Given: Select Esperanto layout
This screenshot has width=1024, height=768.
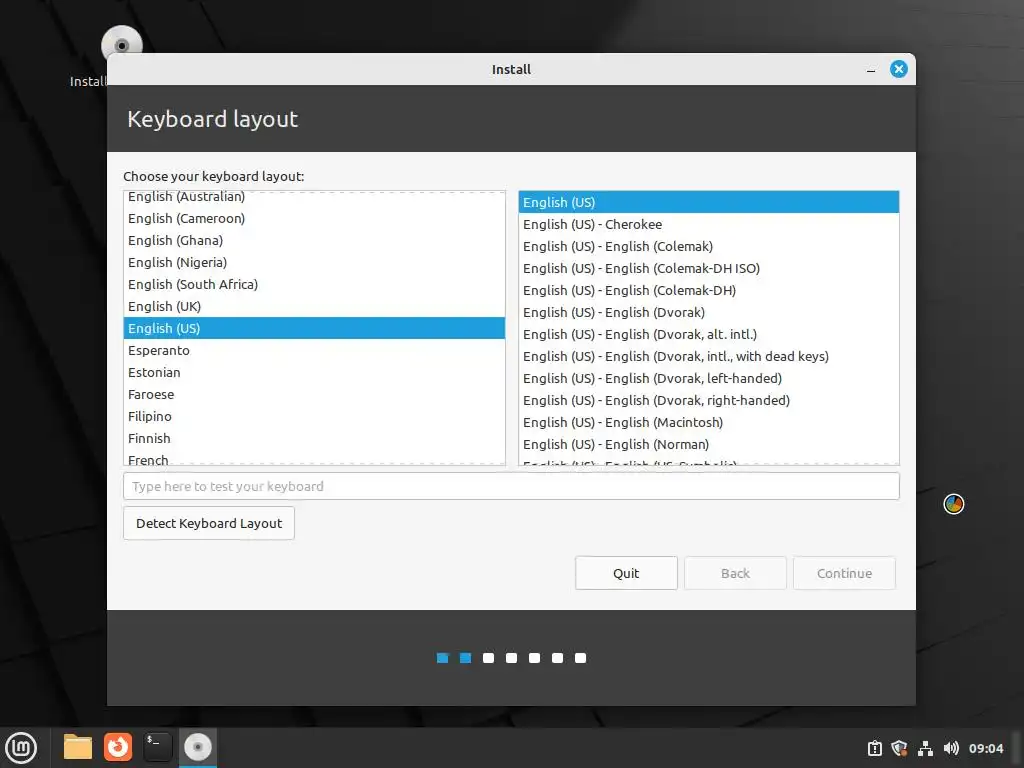Looking at the screenshot, I should tap(314, 350).
